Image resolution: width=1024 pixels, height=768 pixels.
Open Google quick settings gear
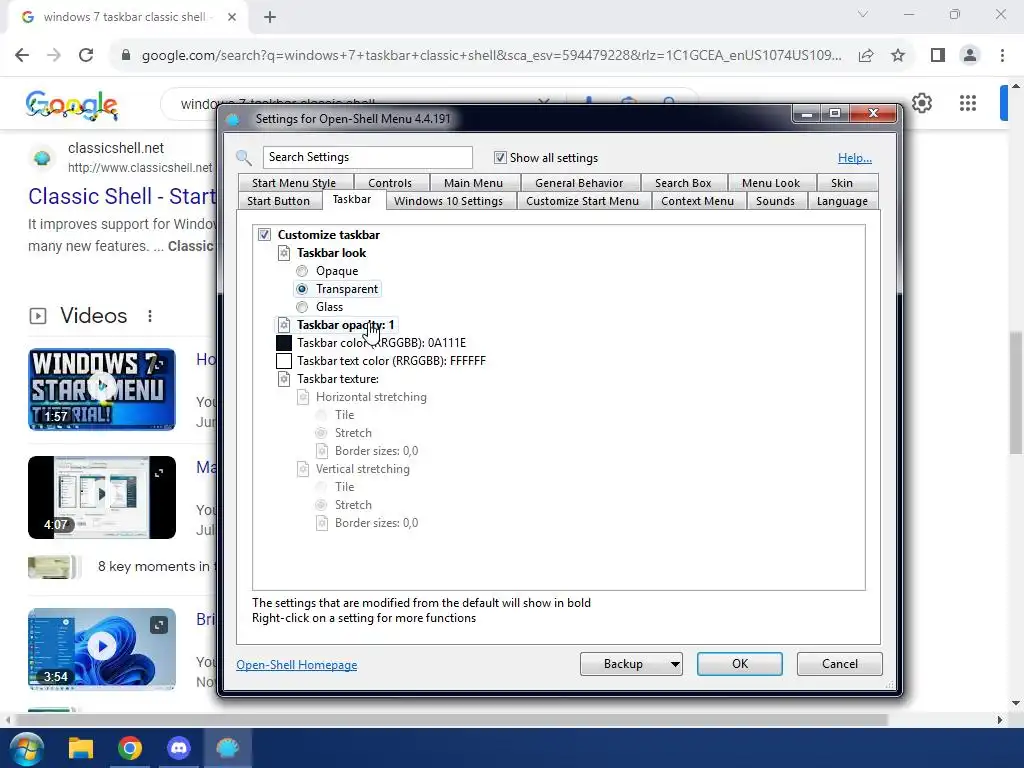[x=921, y=103]
